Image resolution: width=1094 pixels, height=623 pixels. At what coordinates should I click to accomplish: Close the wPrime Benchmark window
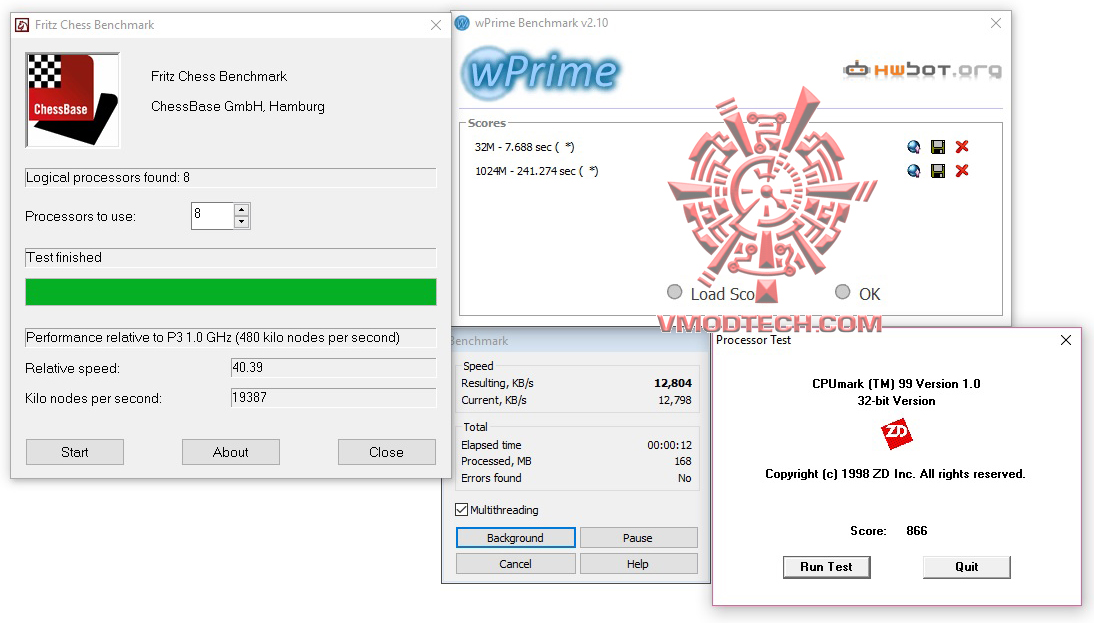pos(996,23)
